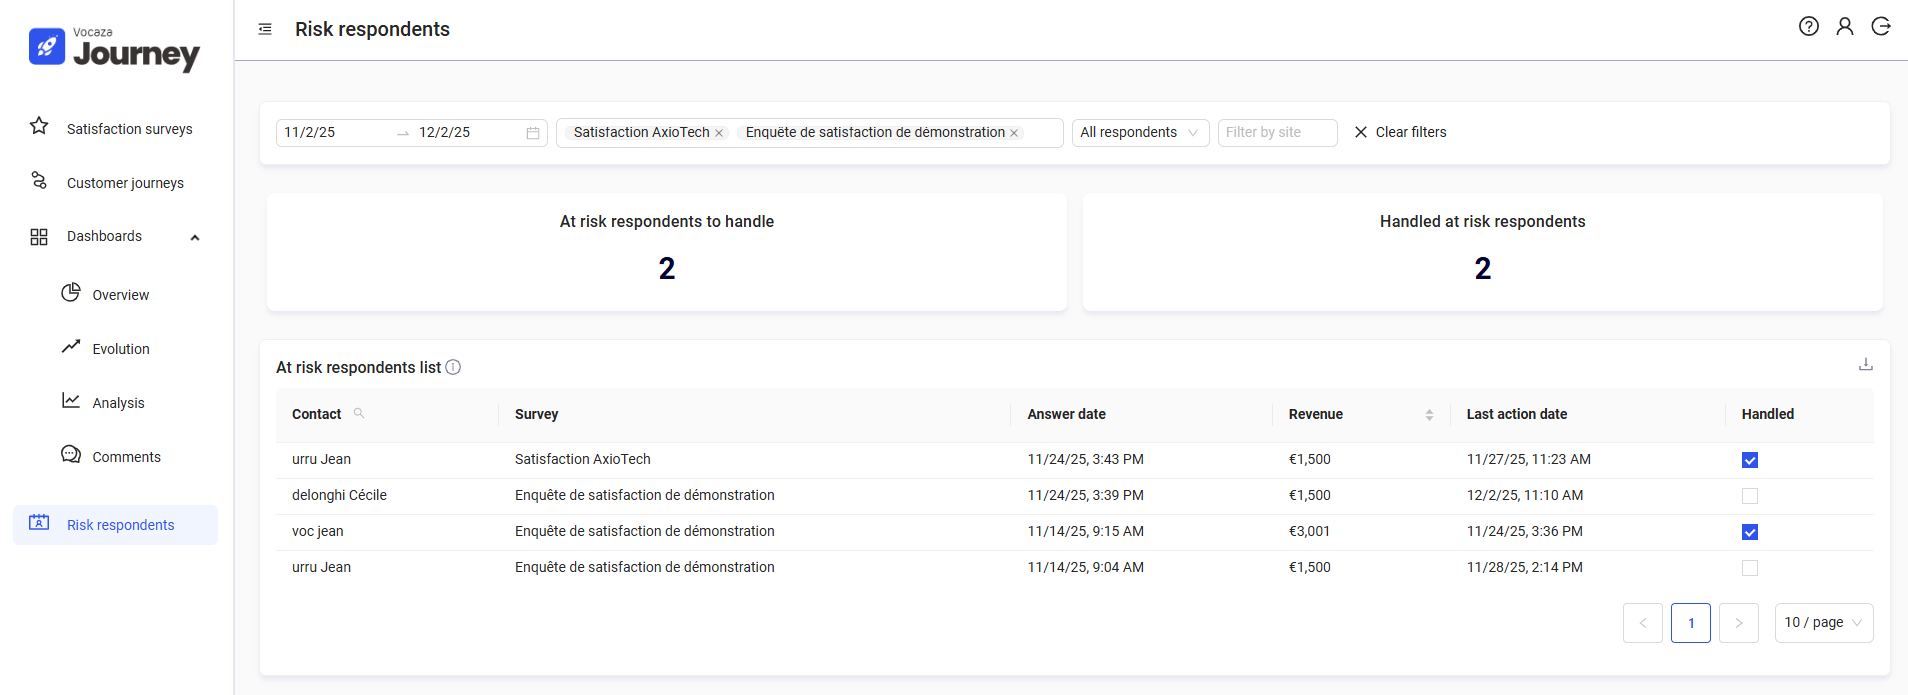
Task: Remove the Satisfaction AxioTech filter tag
Action: [719, 133]
